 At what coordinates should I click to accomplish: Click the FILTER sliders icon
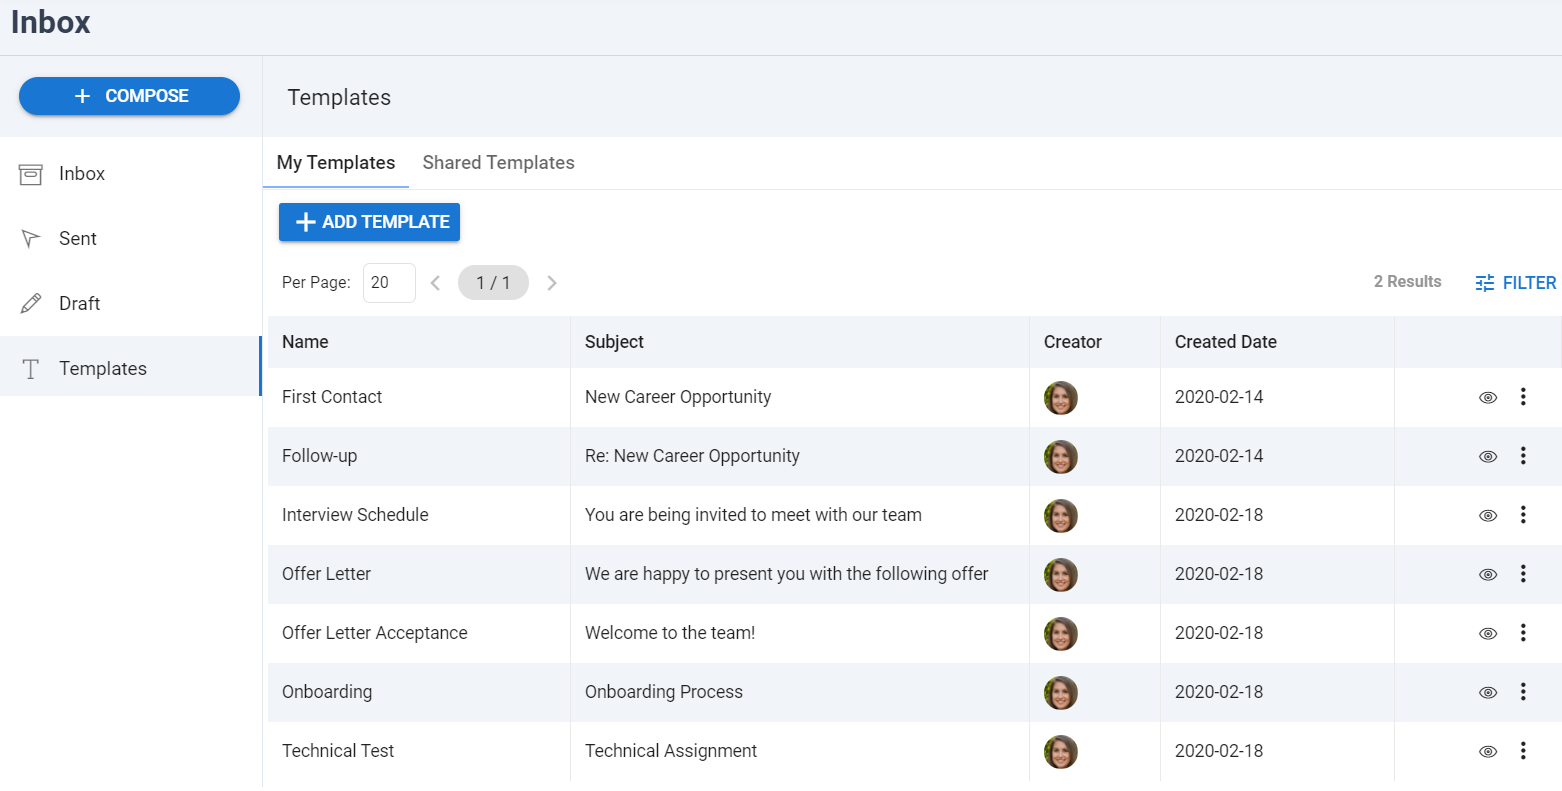tap(1483, 282)
